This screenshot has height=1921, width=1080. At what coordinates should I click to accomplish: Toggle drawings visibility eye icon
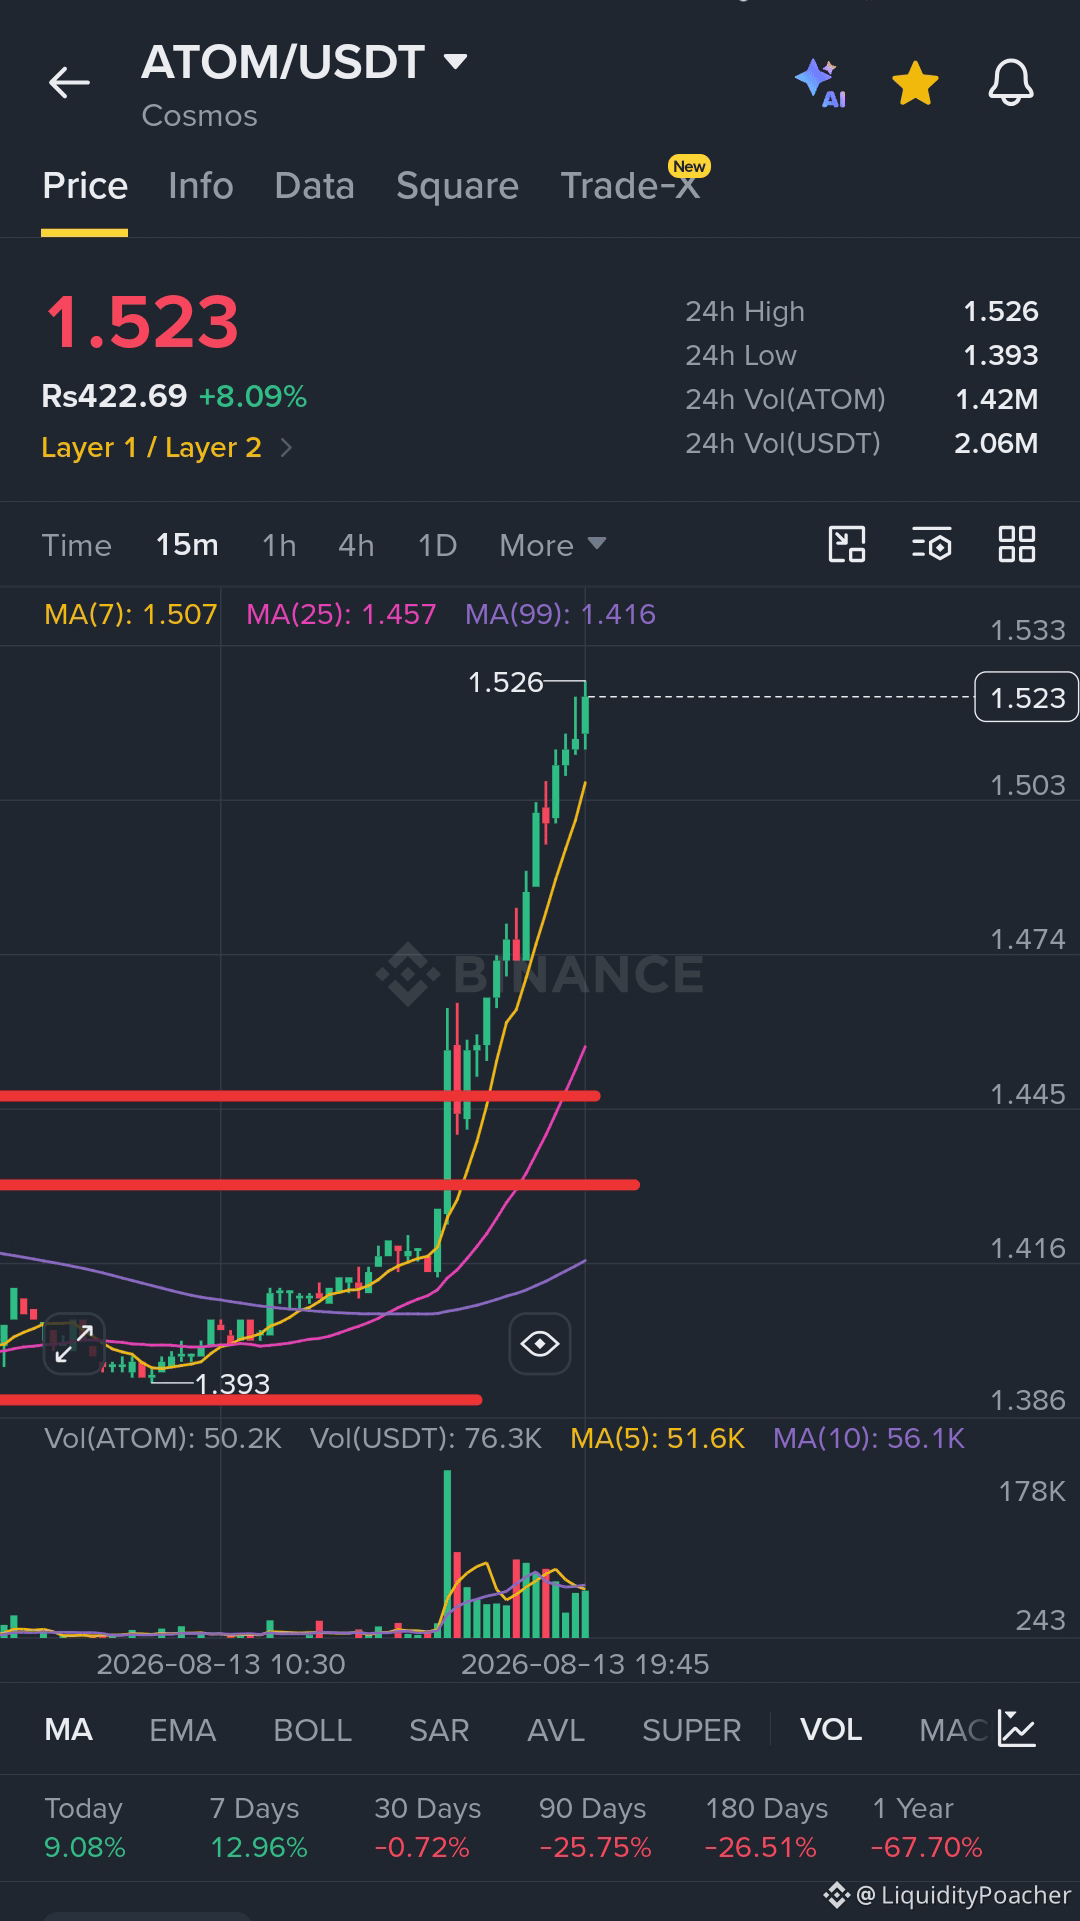click(540, 1343)
